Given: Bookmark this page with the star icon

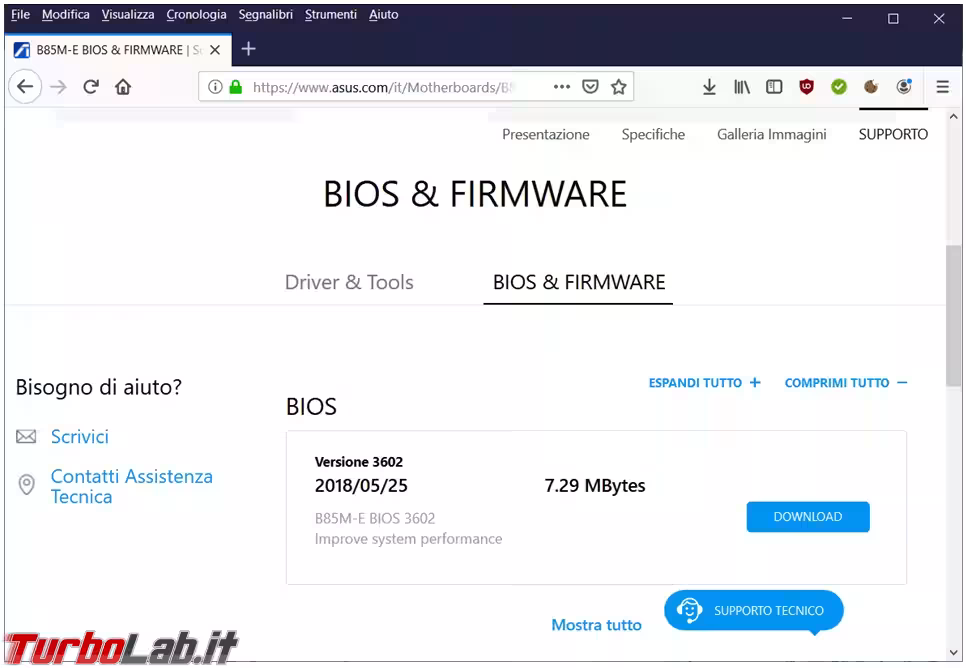Looking at the screenshot, I should point(619,87).
